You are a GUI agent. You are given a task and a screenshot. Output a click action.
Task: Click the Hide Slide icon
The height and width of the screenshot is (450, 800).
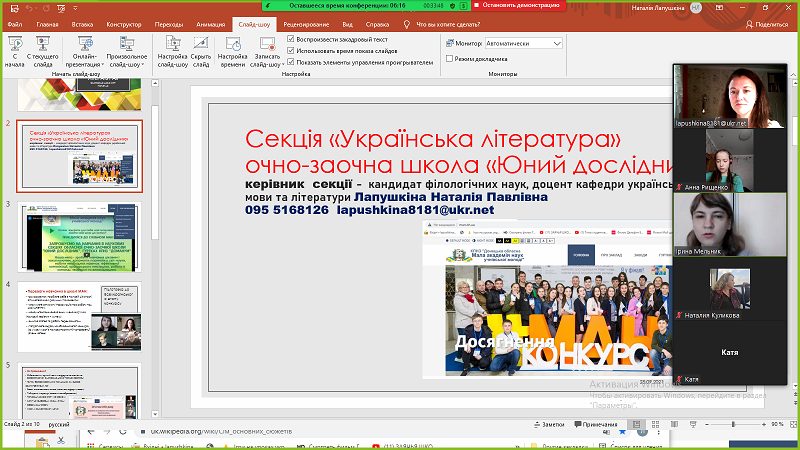[x=201, y=44]
